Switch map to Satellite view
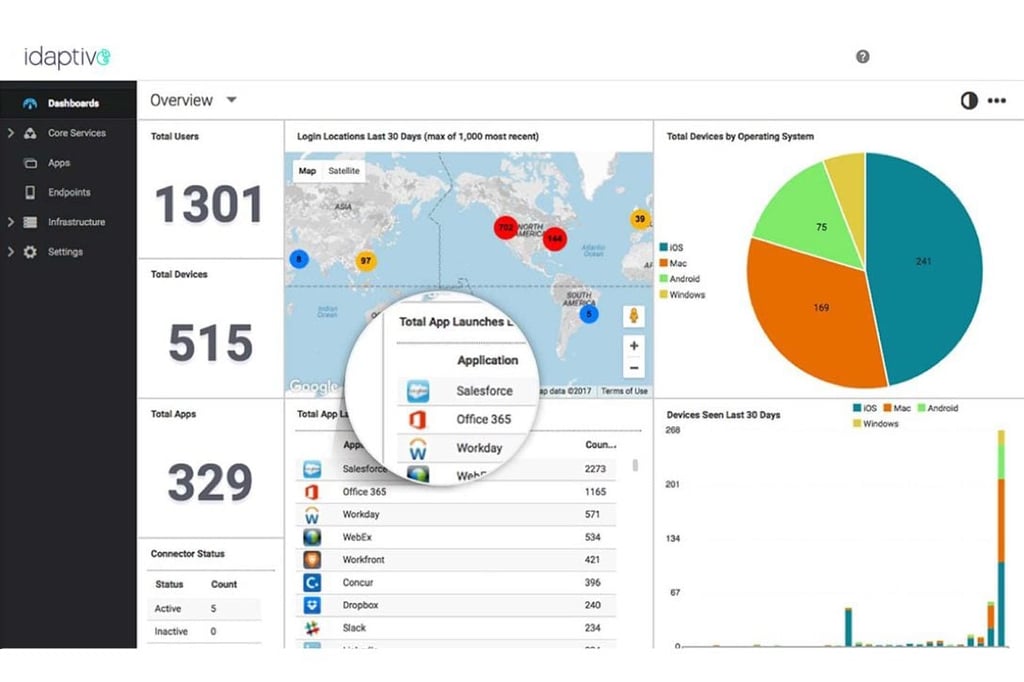Image resolution: width=1024 pixels, height=682 pixels. click(x=344, y=170)
